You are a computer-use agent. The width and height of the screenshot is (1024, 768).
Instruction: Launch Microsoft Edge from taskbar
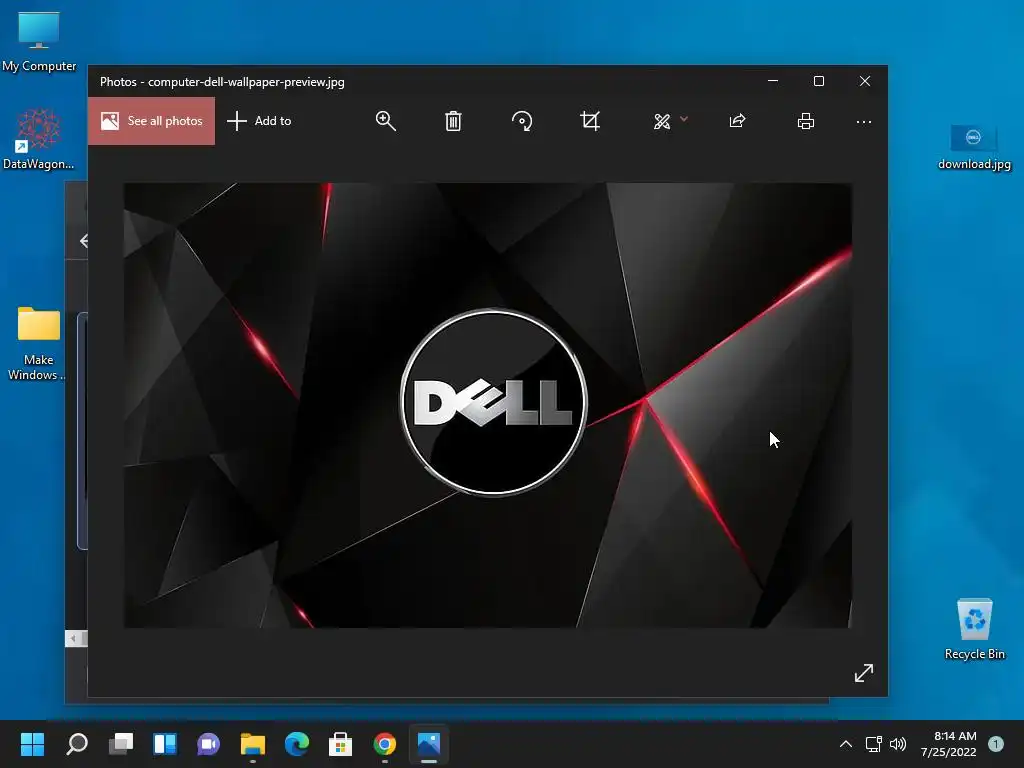[296, 744]
